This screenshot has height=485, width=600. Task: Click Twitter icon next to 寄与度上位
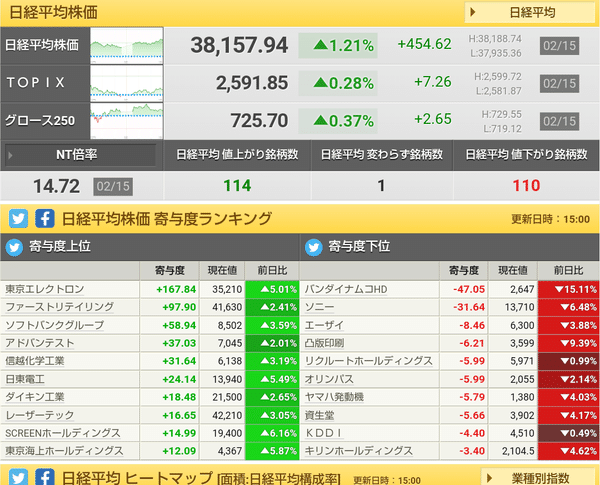click(x=15, y=247)
